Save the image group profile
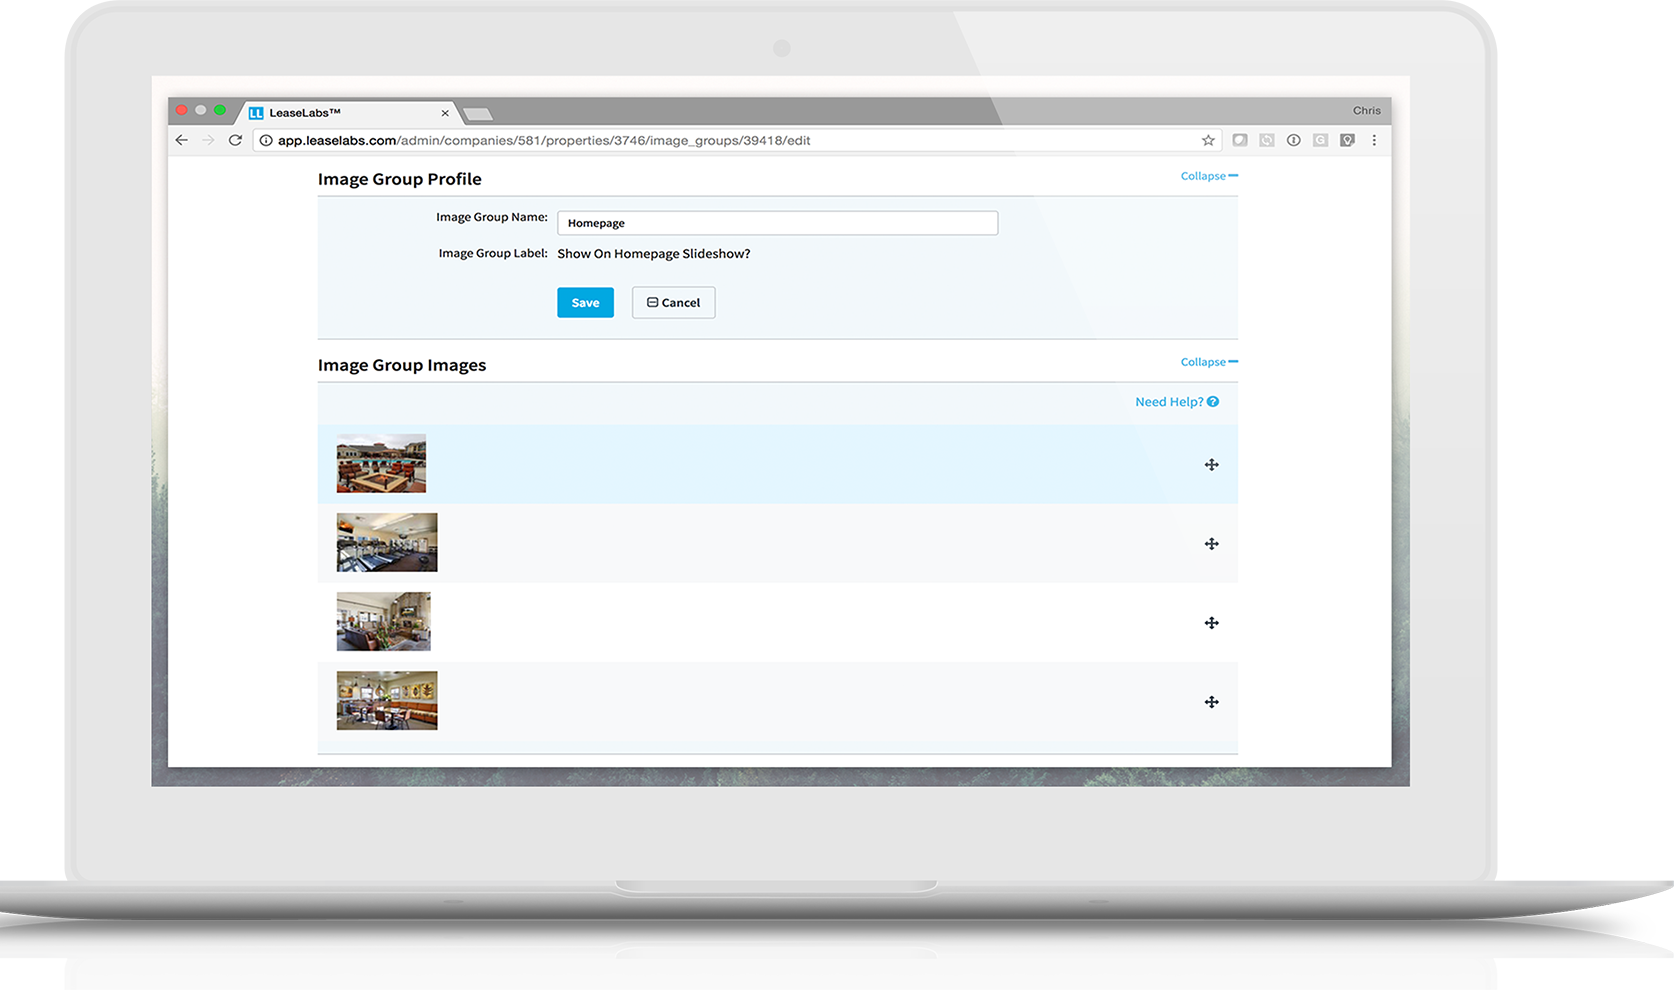This screenshot has height=990, width=1674. click(x=585, y=302)
